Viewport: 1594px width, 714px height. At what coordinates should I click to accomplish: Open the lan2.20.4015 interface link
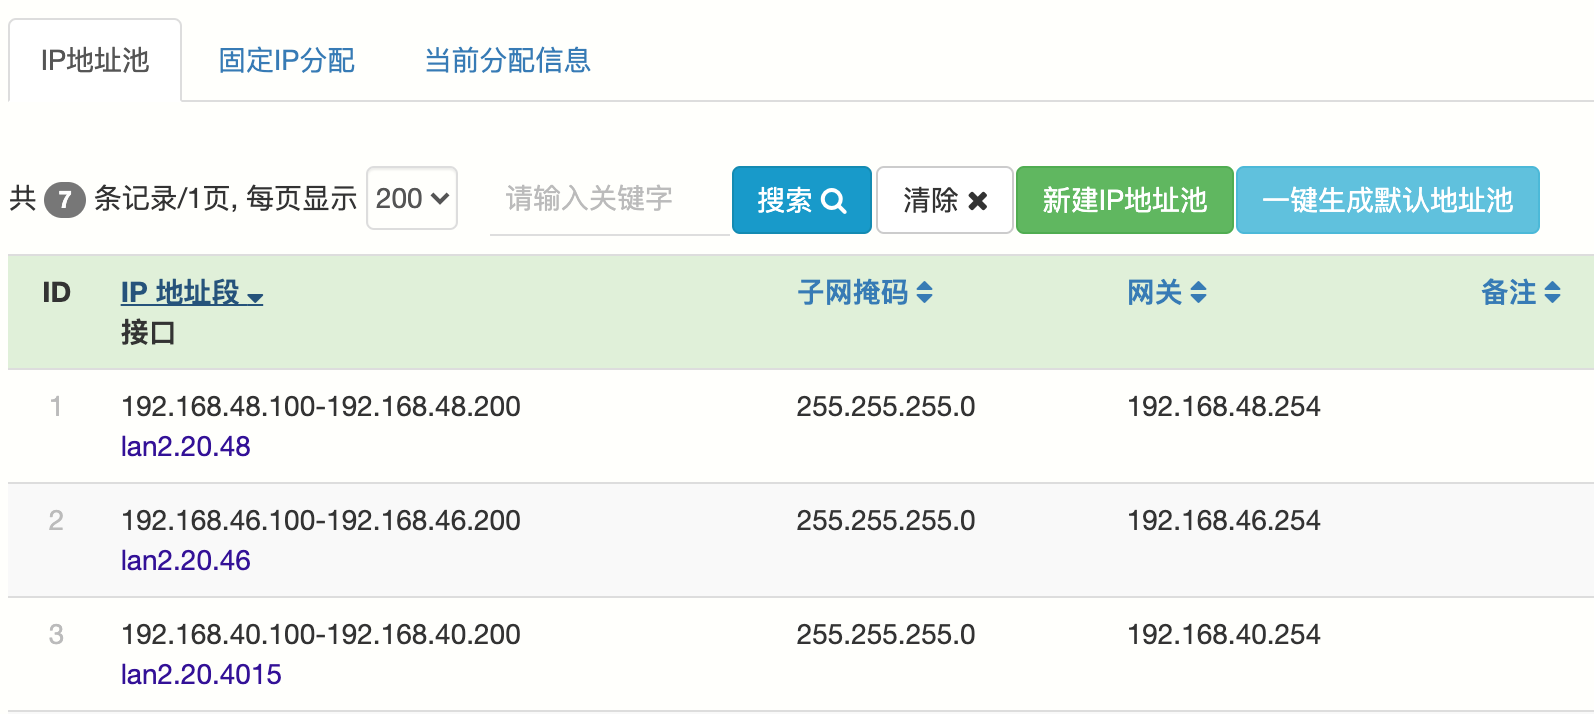point(201,674)
